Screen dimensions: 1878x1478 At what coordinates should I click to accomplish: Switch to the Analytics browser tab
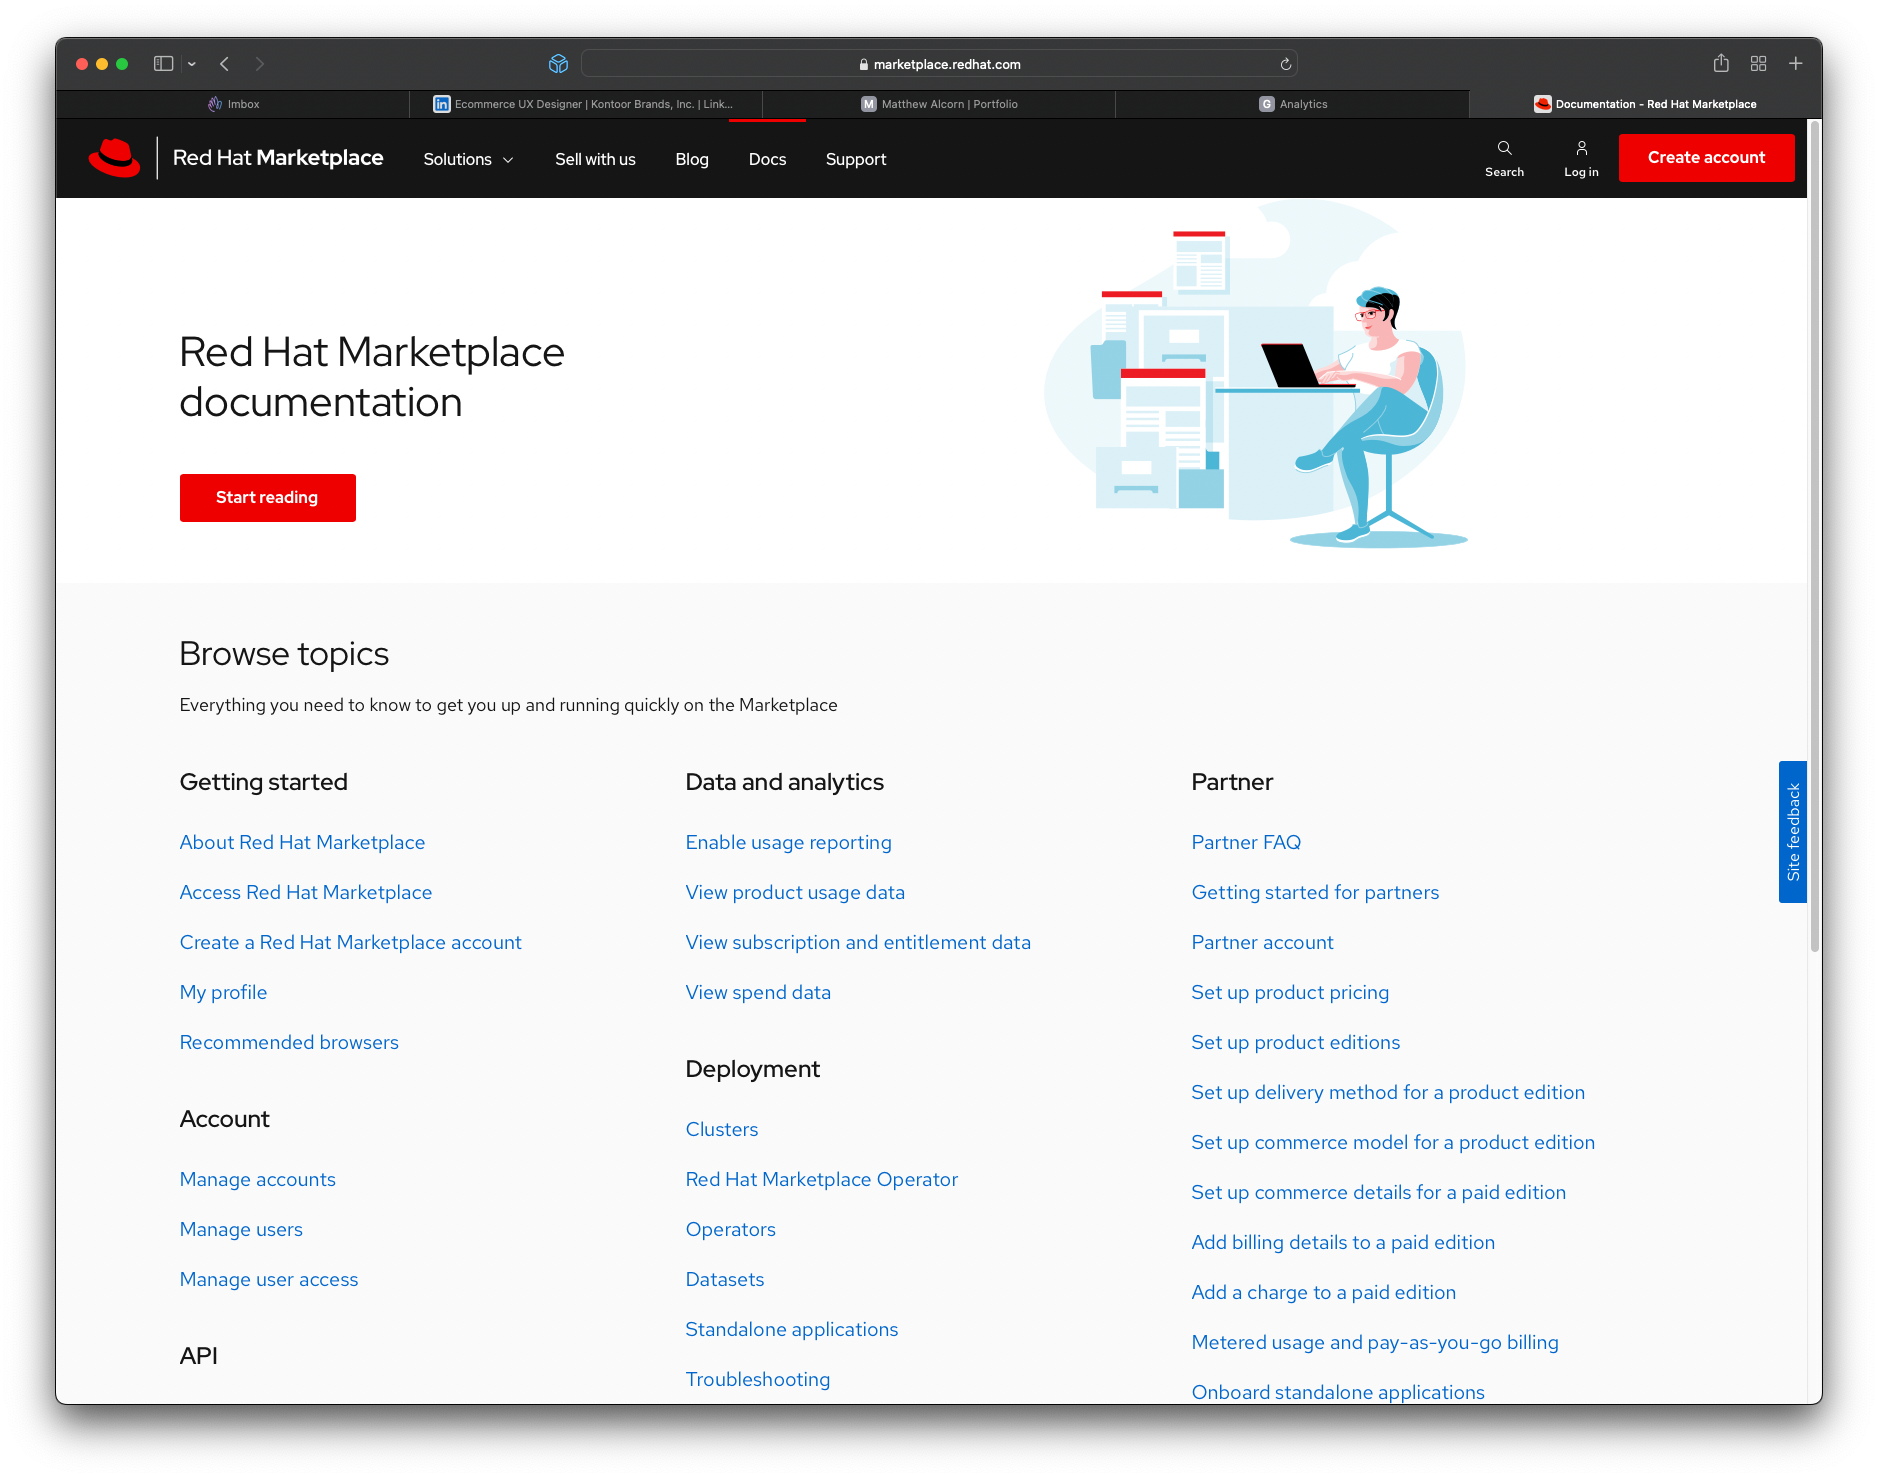[1292, 104]
